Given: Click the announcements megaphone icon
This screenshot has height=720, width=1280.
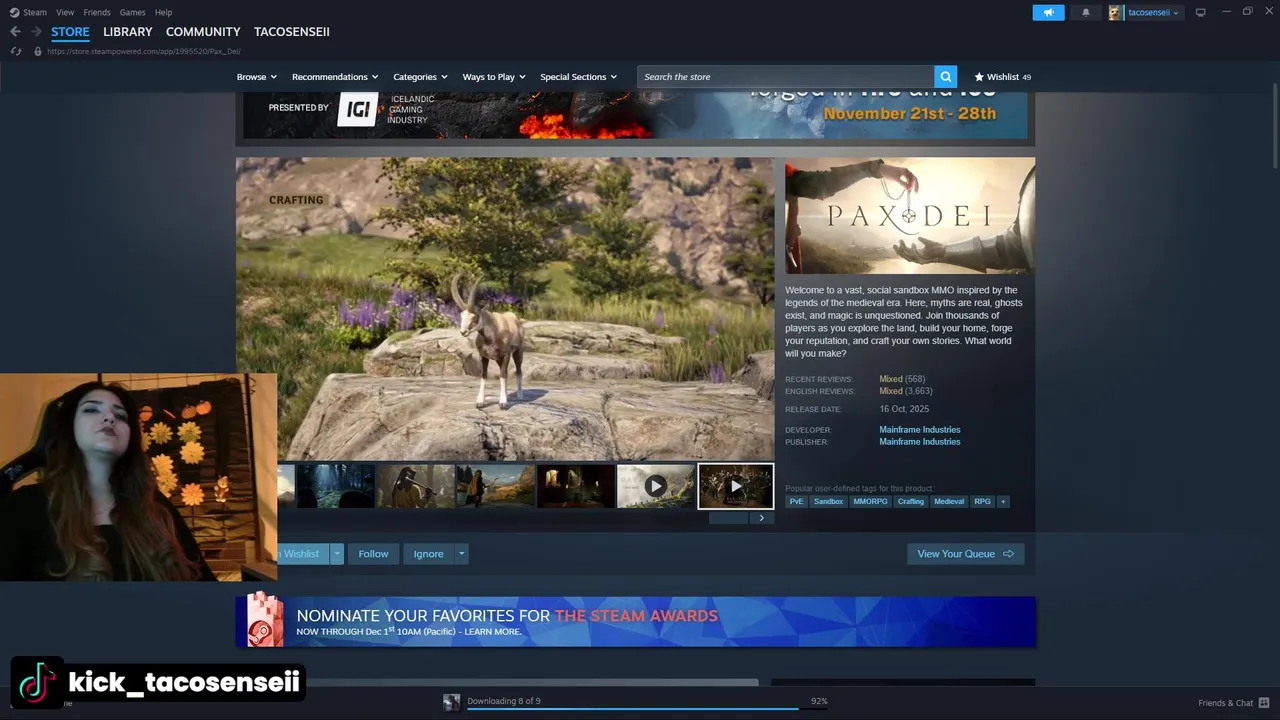Looking at the screenshot, I should (1048, 13).
